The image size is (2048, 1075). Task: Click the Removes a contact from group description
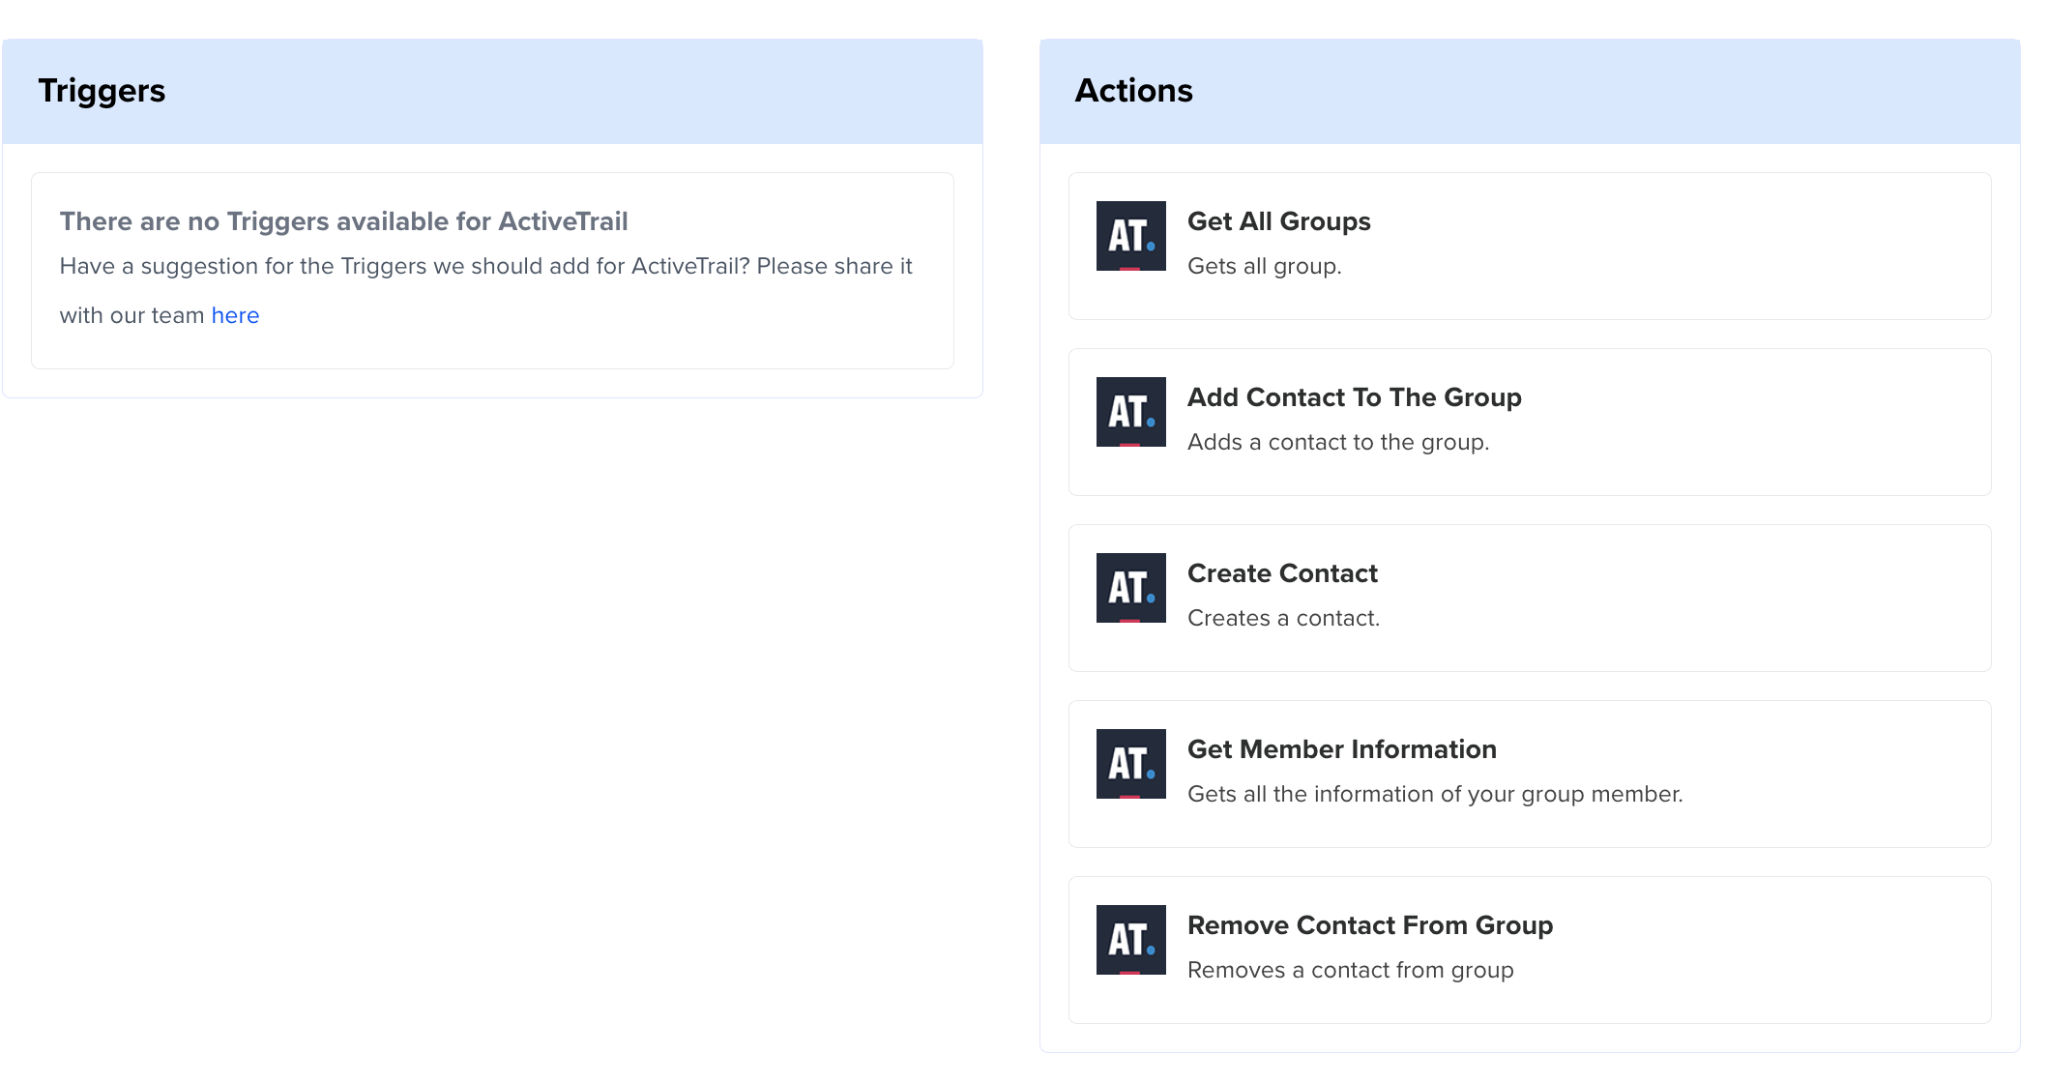tap(1350, 969)
